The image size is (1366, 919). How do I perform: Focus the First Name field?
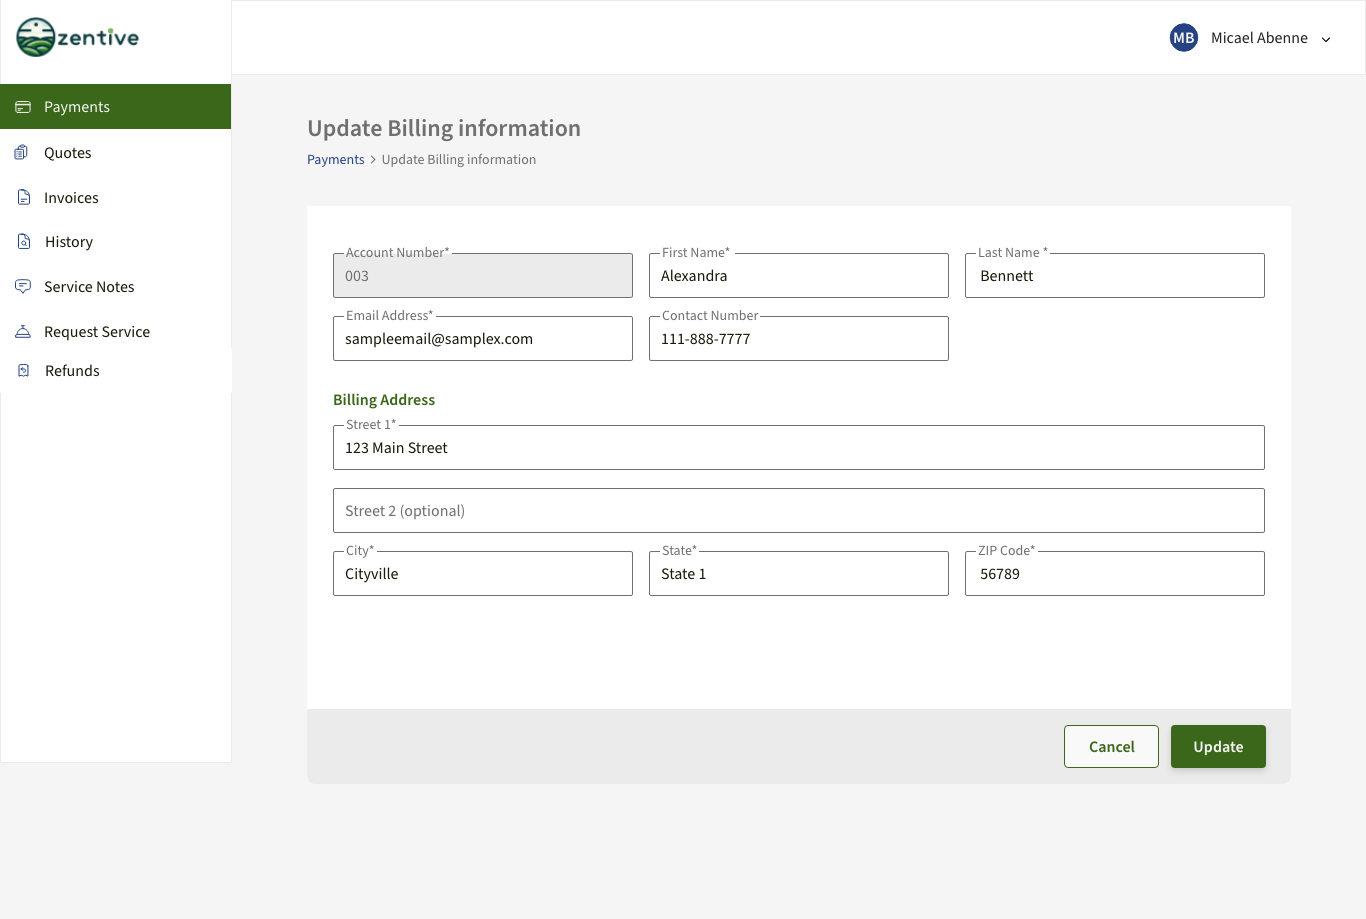click(x=798, y=276)
